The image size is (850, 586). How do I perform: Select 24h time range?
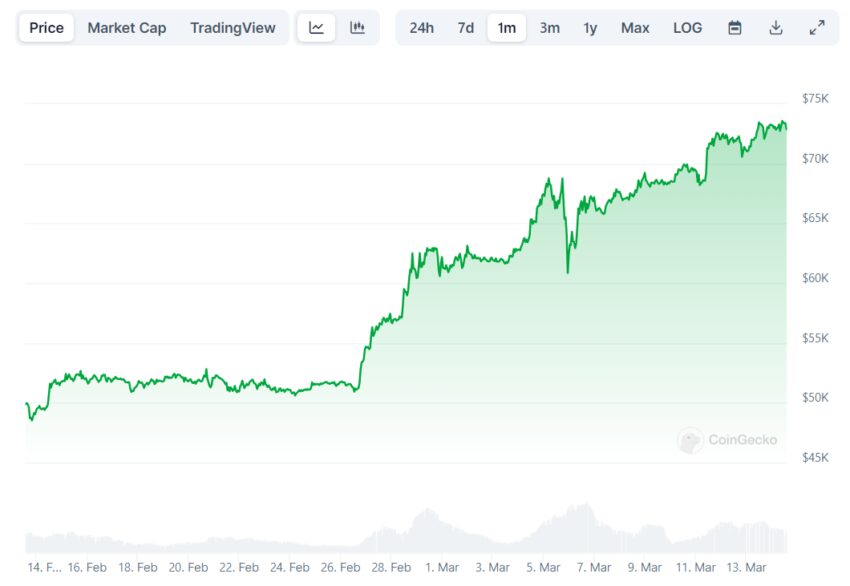(x=422, y=28)
